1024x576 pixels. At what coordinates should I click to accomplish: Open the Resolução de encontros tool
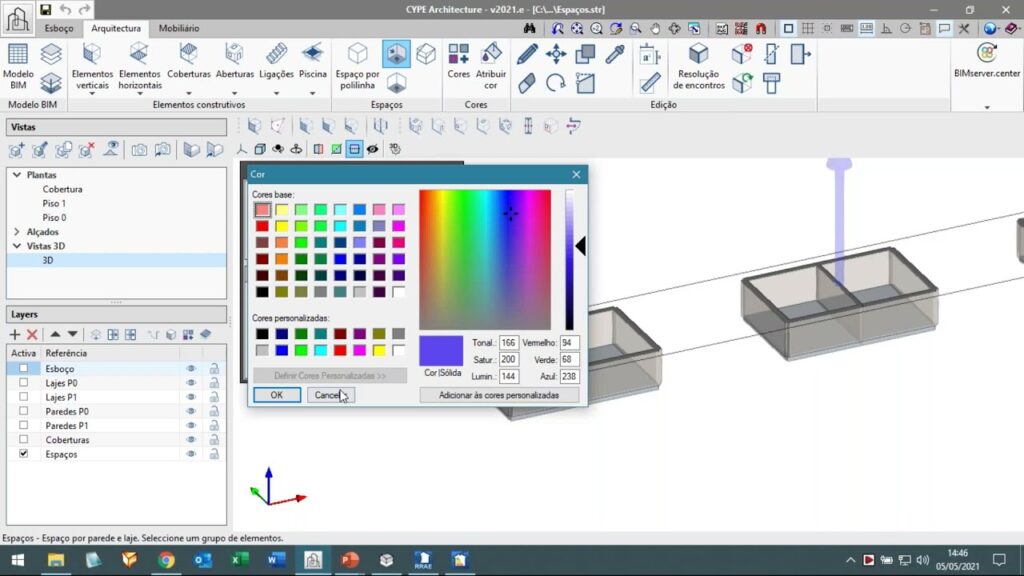pos(698,54)
